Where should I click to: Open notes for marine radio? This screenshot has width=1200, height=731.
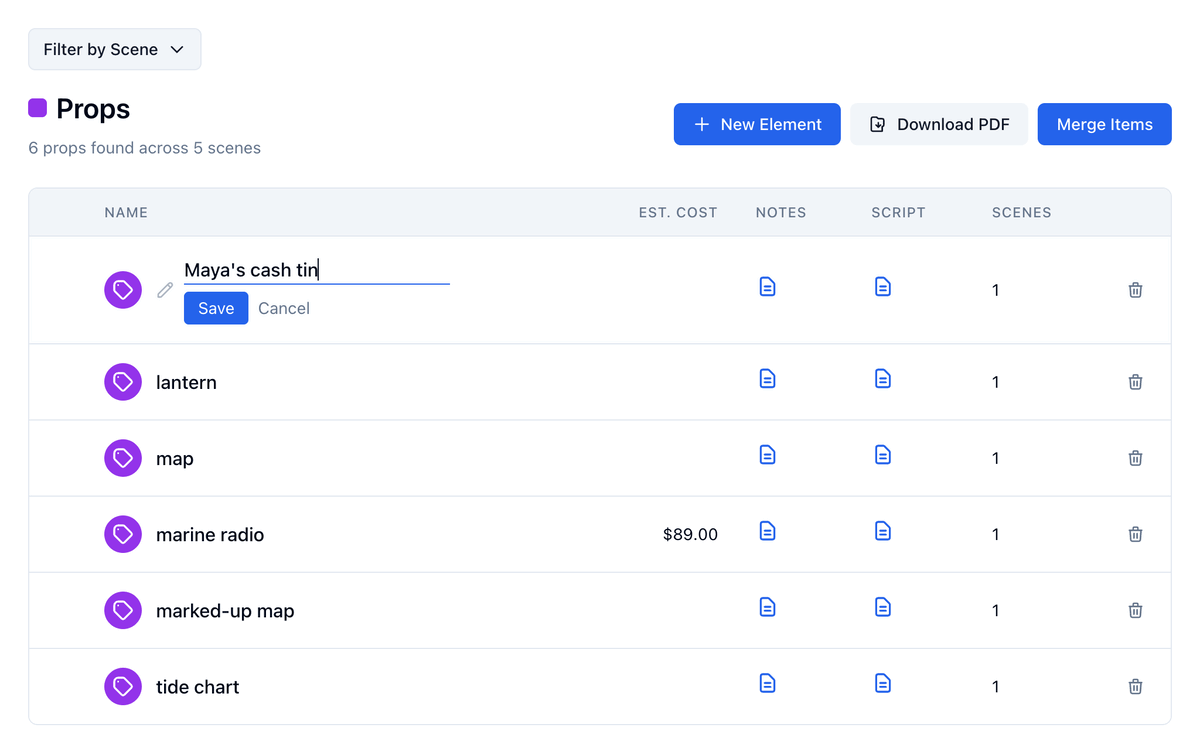[x=767, y=531]
